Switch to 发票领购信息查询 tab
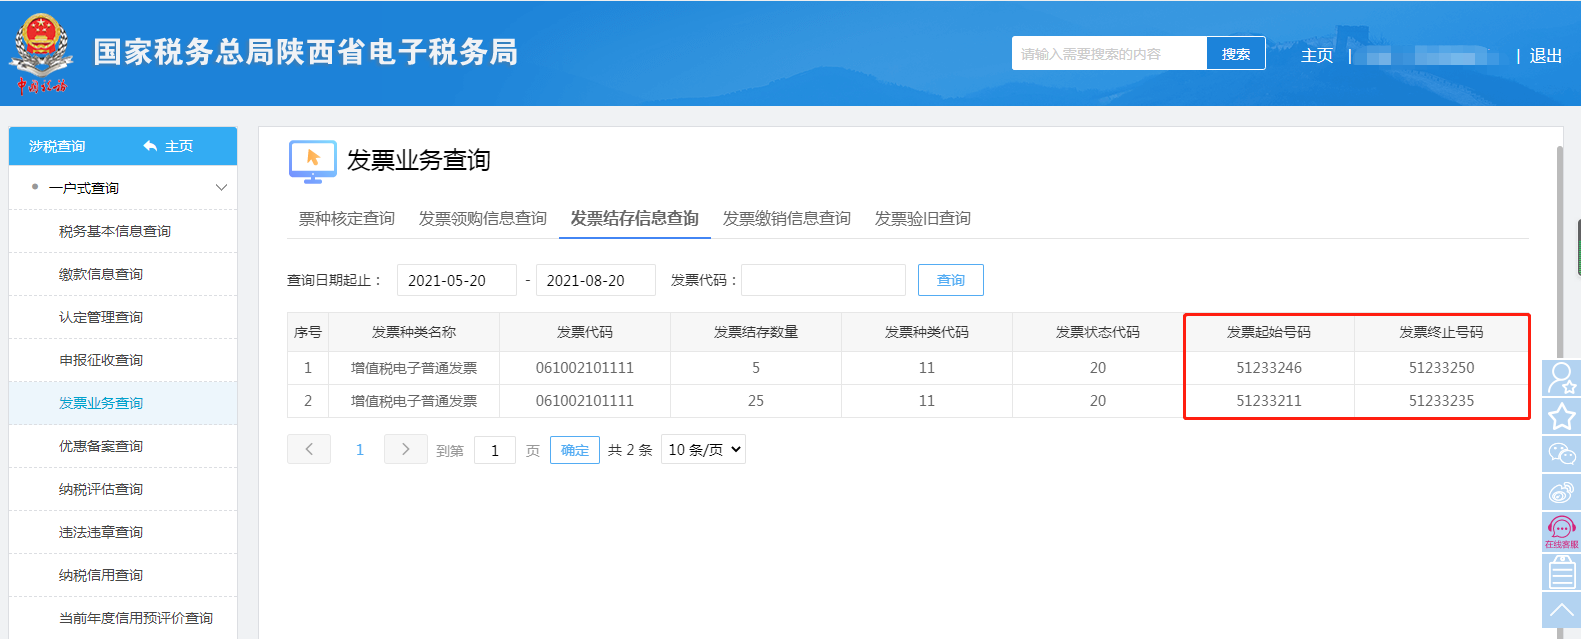This screenshot has height=639, width=1581. point(482,219)
